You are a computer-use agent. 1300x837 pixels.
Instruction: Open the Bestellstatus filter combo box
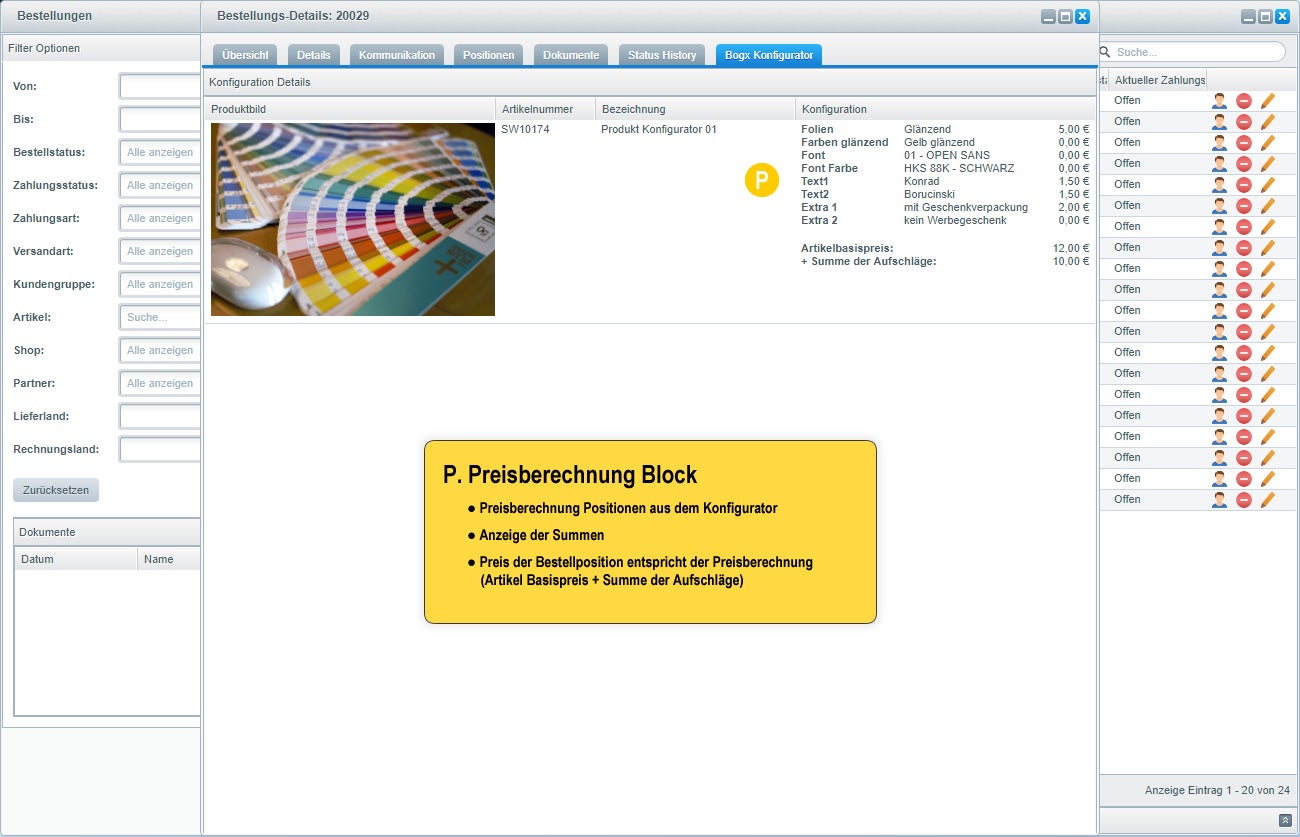point(160,152)
